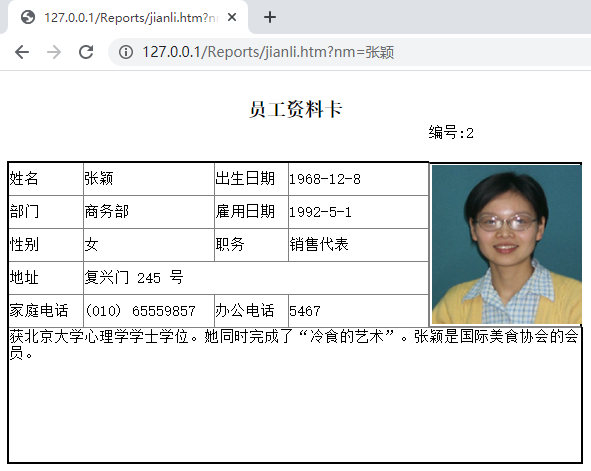Click the name value 张颖
591x471 pixels.
tap(98, 179)
